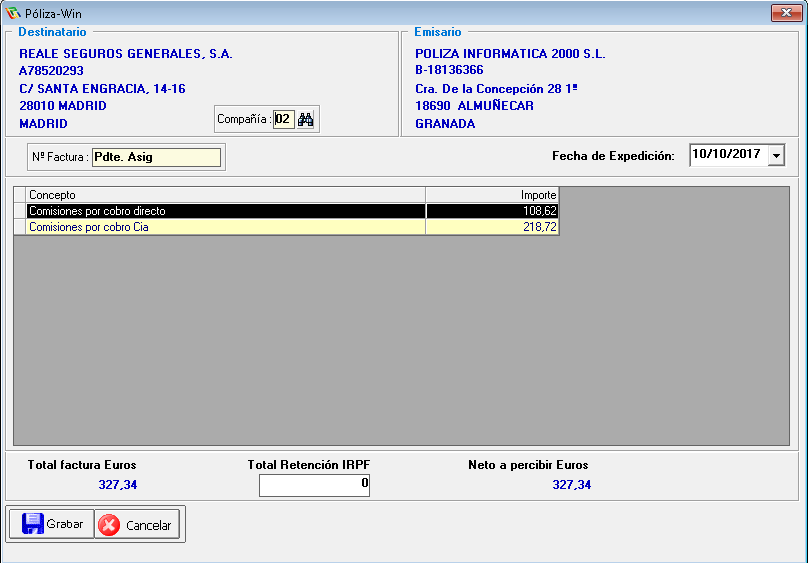The image size is (808, 563).
Task: Click the Compañía code field showing 02
Action: [283, 120]
